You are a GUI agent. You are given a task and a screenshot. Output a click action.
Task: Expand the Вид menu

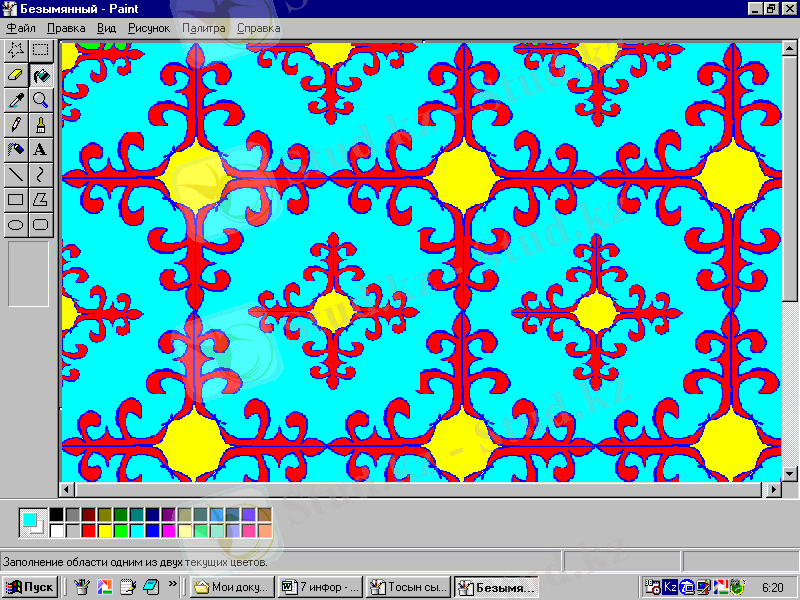(x=106, y=28)
